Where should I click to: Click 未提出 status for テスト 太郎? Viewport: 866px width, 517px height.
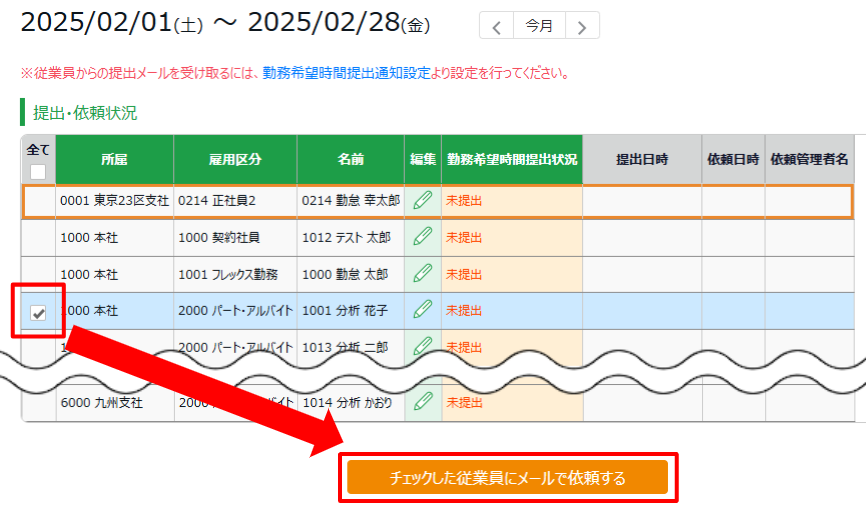[x=464, y=237]
